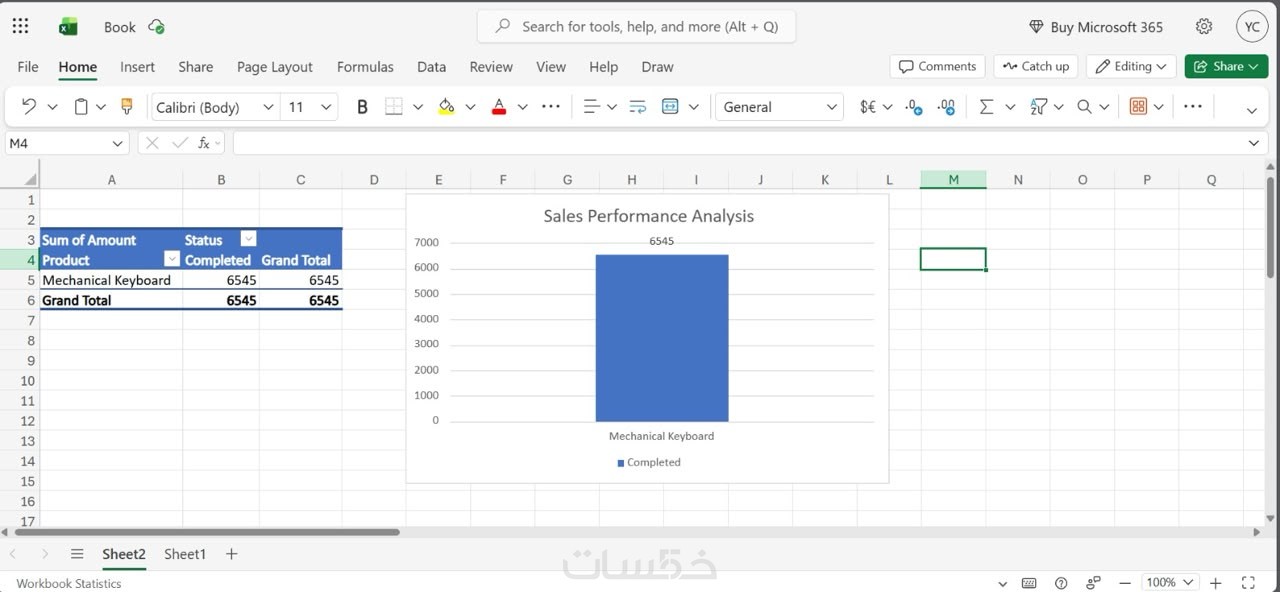Screen dimensions: 1280x592
Task: Switch to the Data tab
Action: (431, 67)
